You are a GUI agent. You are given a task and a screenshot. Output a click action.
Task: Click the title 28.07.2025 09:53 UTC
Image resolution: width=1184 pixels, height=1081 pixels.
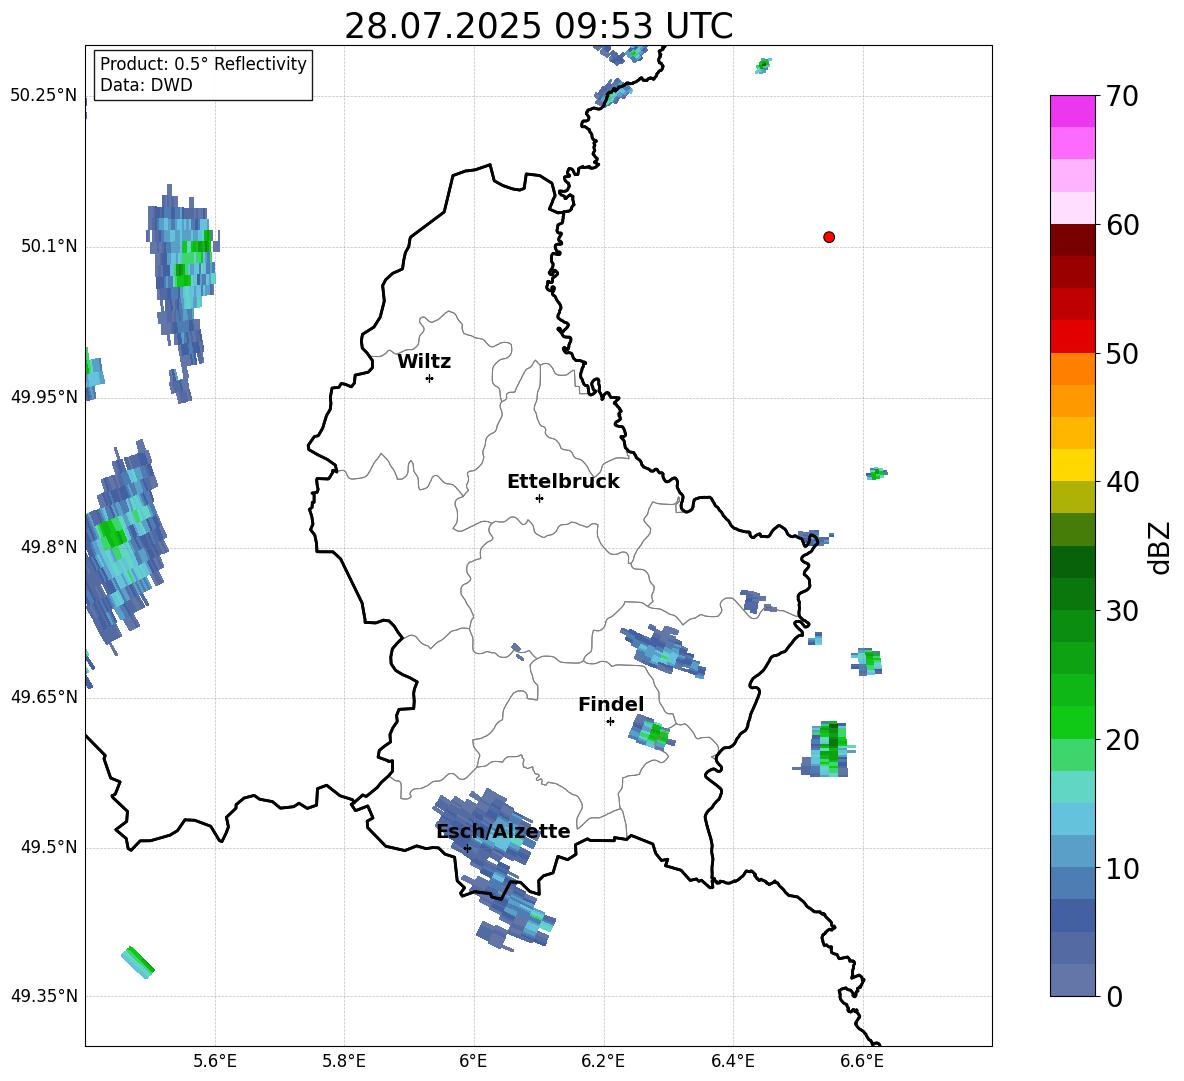click(x=538, y=26)
